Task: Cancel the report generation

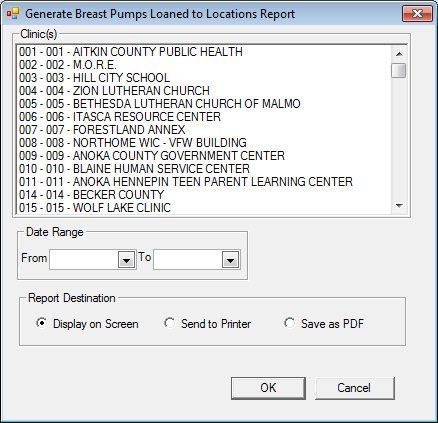Action: 355,388
